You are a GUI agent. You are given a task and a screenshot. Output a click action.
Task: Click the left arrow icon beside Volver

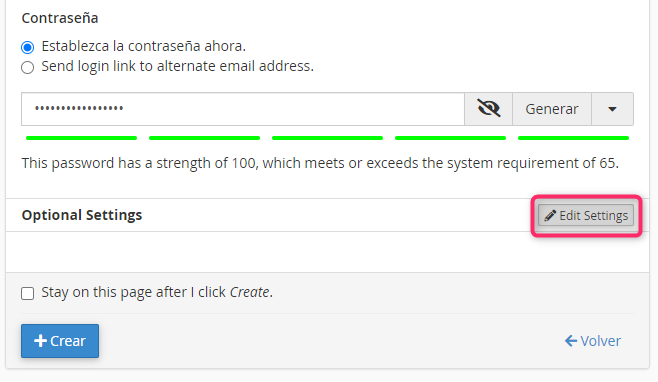(571, 341)
